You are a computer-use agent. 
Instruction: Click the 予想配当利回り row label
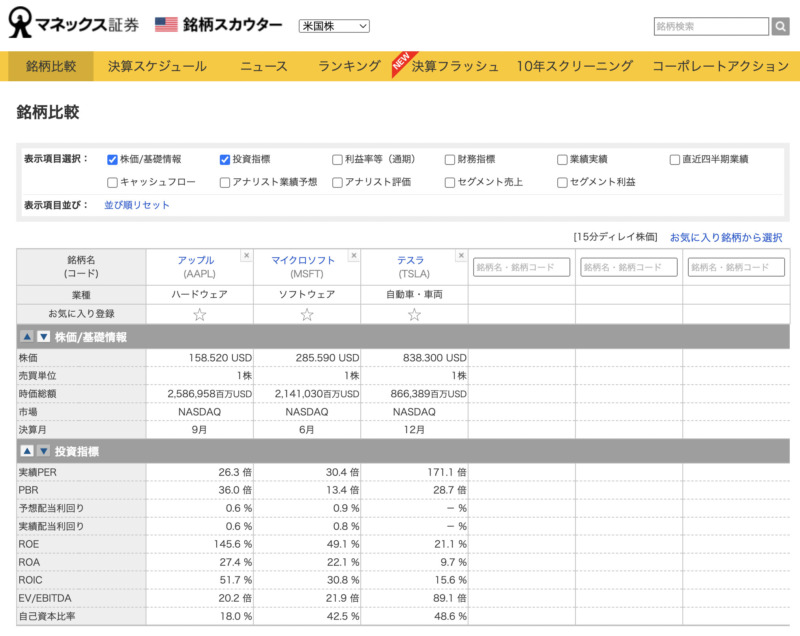pos(51,508)
